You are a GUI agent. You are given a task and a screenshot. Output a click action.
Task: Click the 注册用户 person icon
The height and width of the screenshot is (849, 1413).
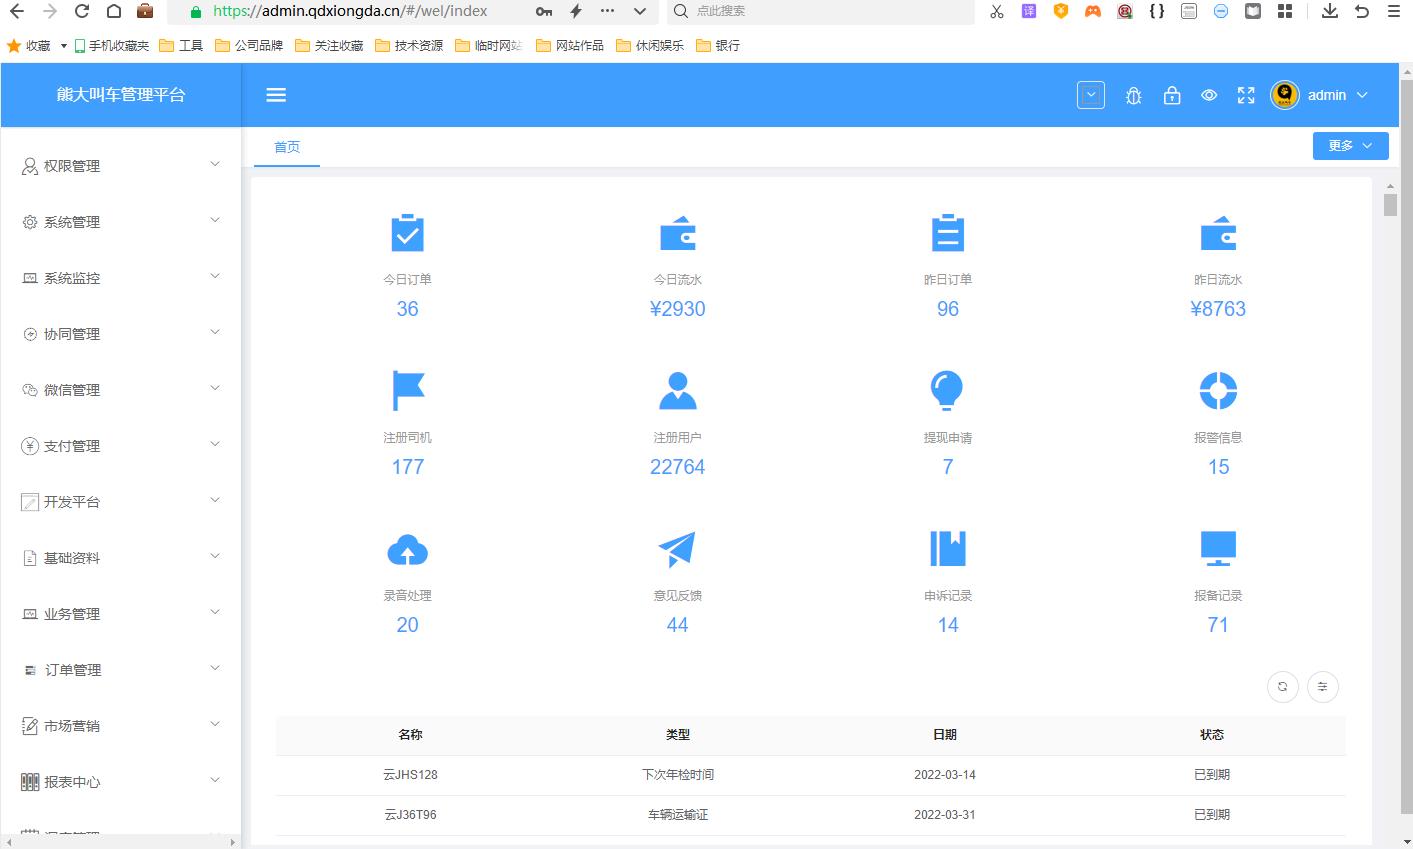[678, 390]
